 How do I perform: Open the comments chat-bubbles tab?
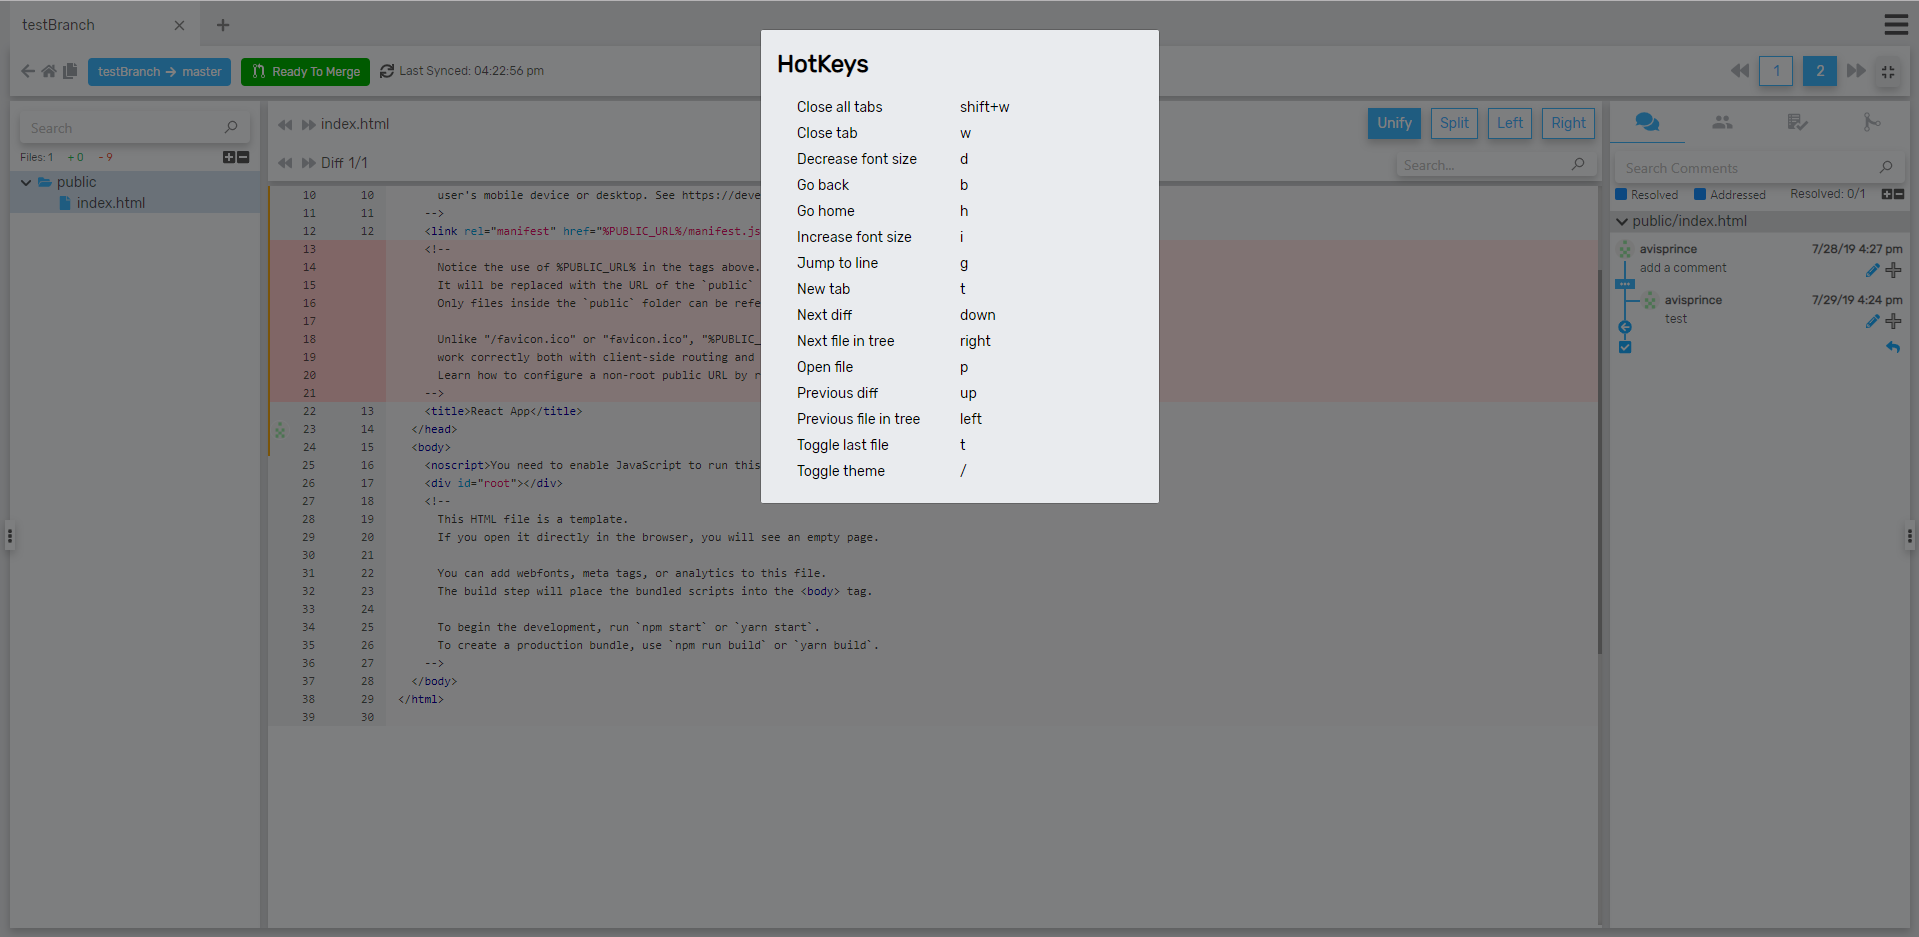coord(1647,122)
